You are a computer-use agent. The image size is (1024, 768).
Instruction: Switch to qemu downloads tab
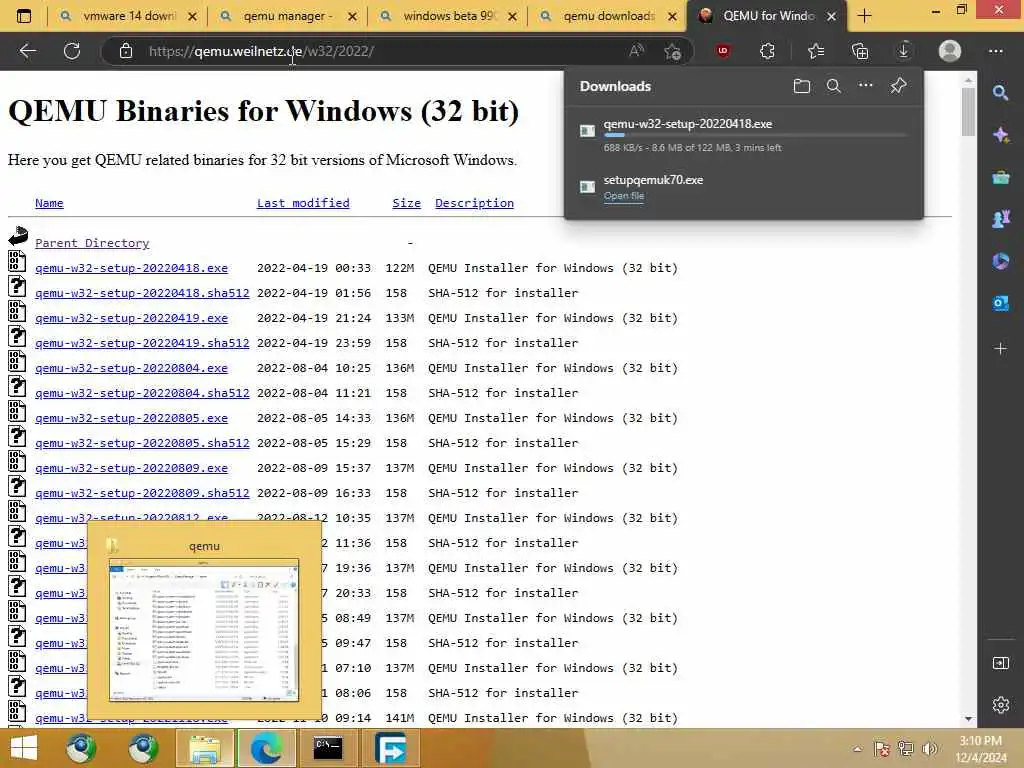click(x=607, y=16)
